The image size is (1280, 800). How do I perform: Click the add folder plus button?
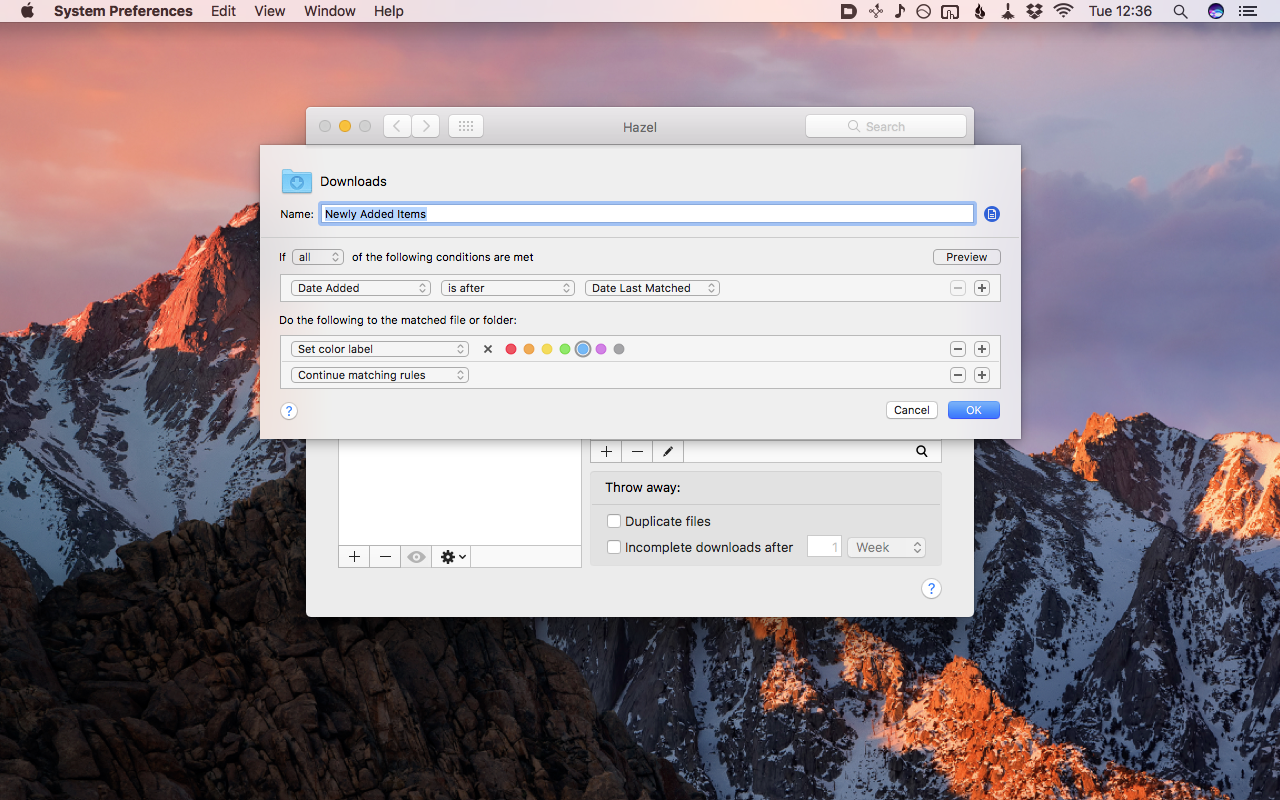coord(354,557)
